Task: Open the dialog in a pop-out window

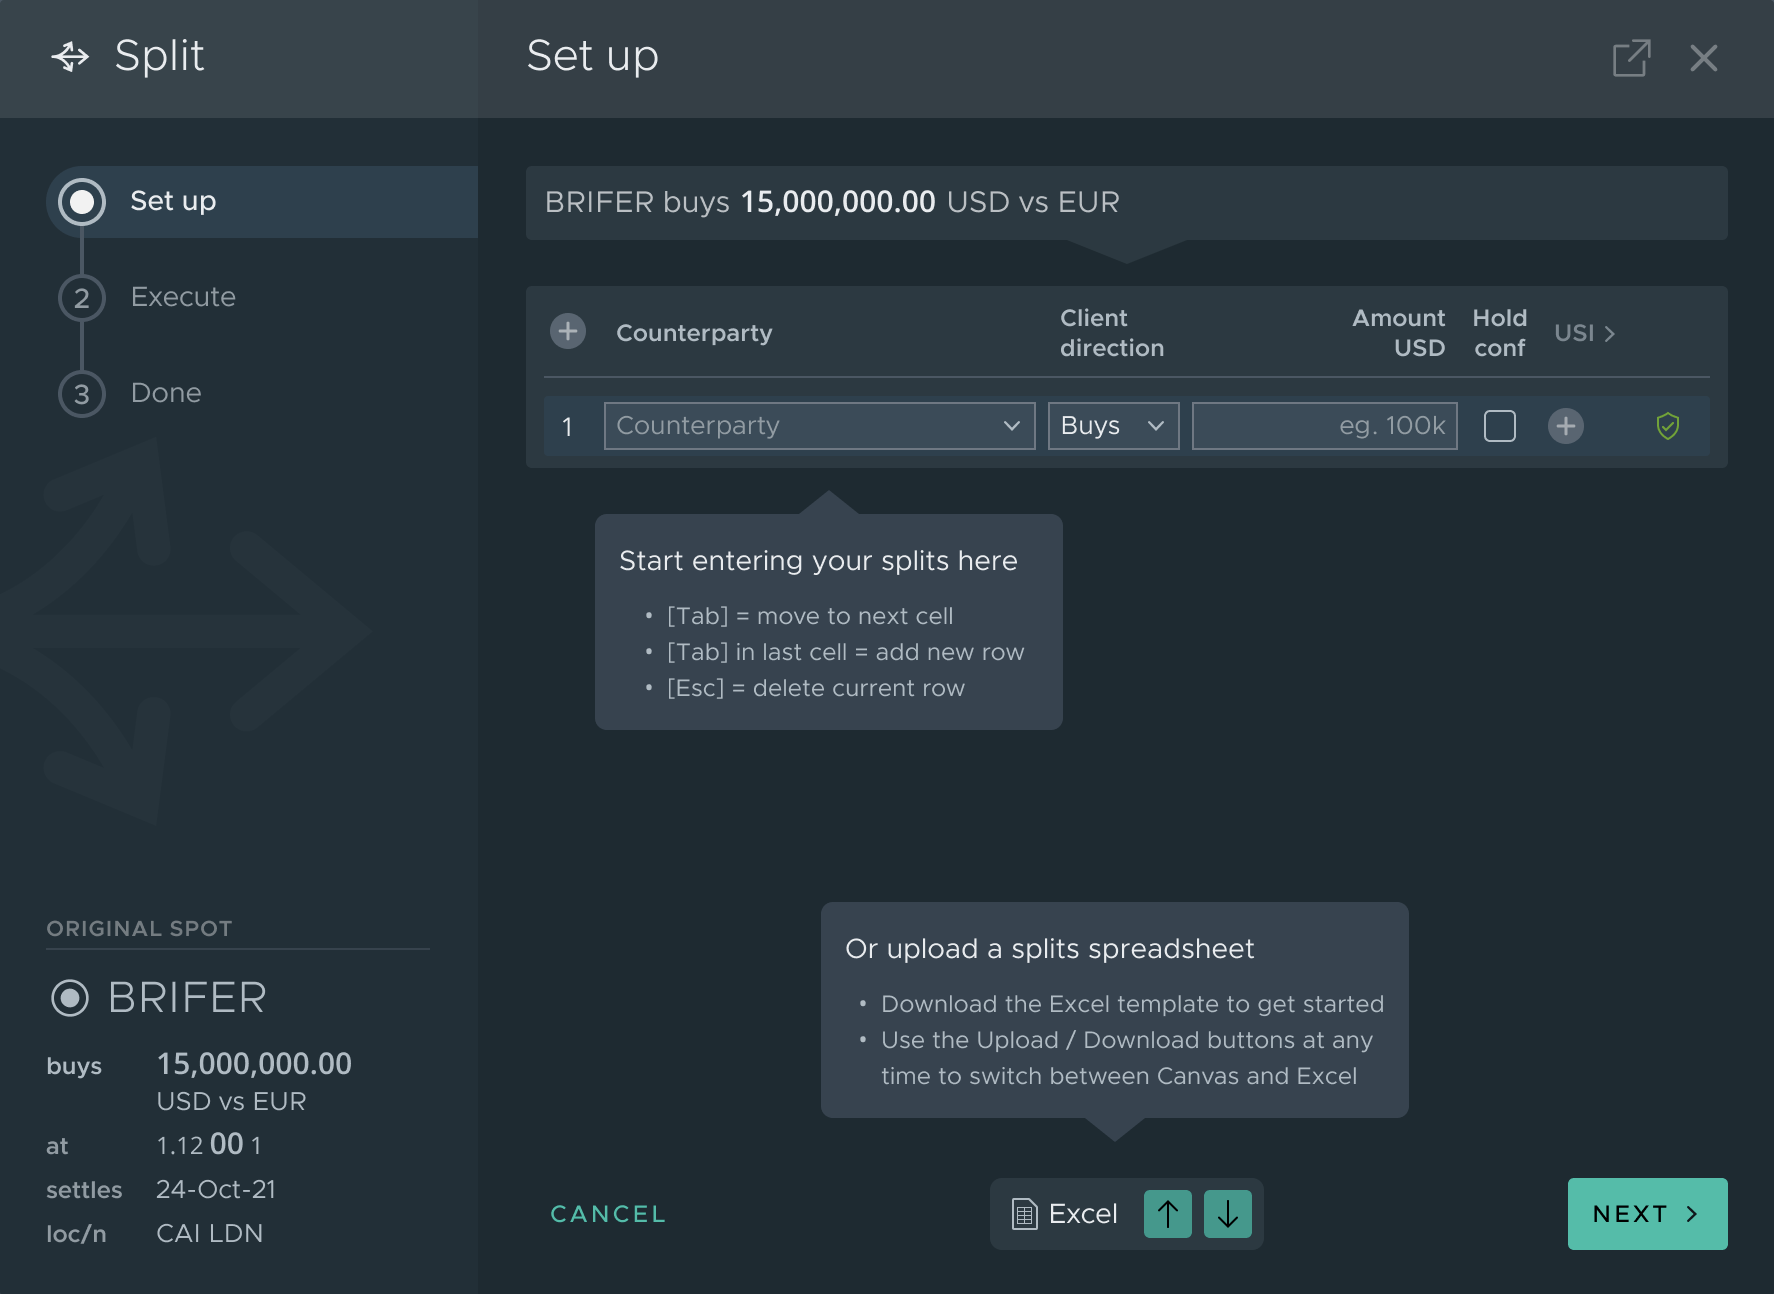Action: (1631, 58)
